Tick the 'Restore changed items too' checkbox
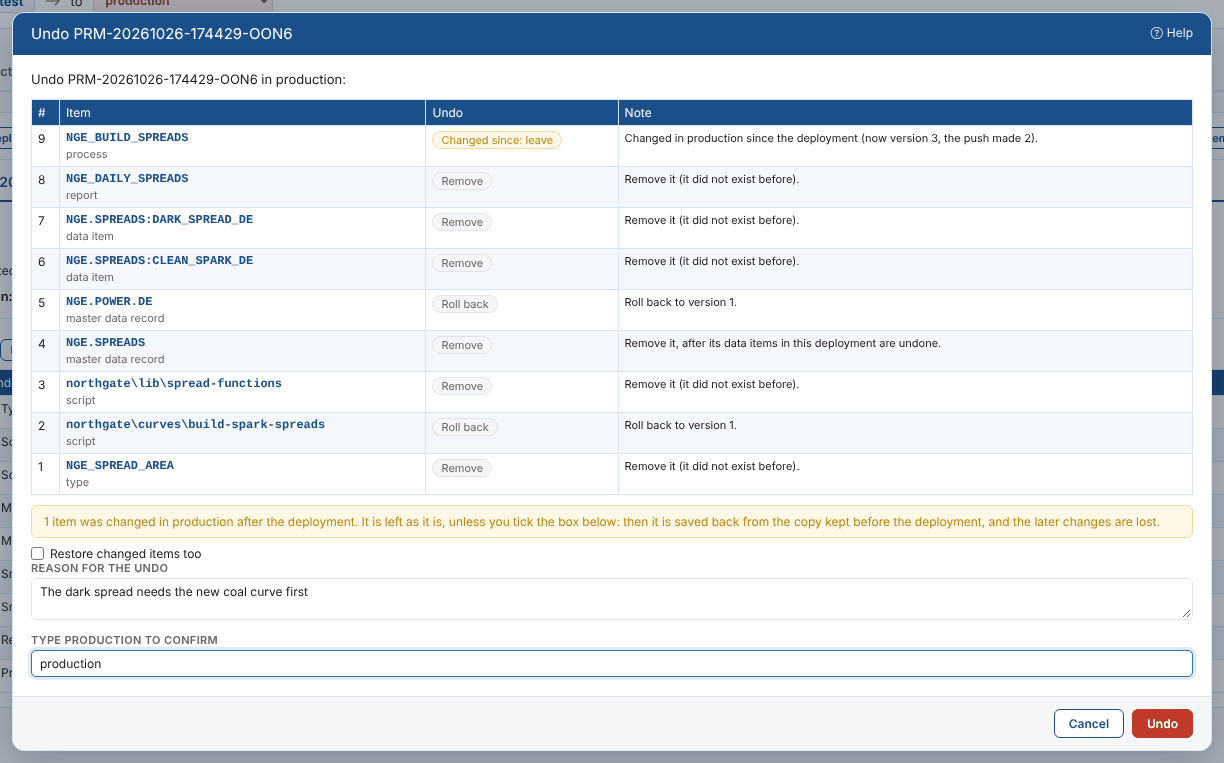Screen dimensions: 1224x763 point(38,553)
